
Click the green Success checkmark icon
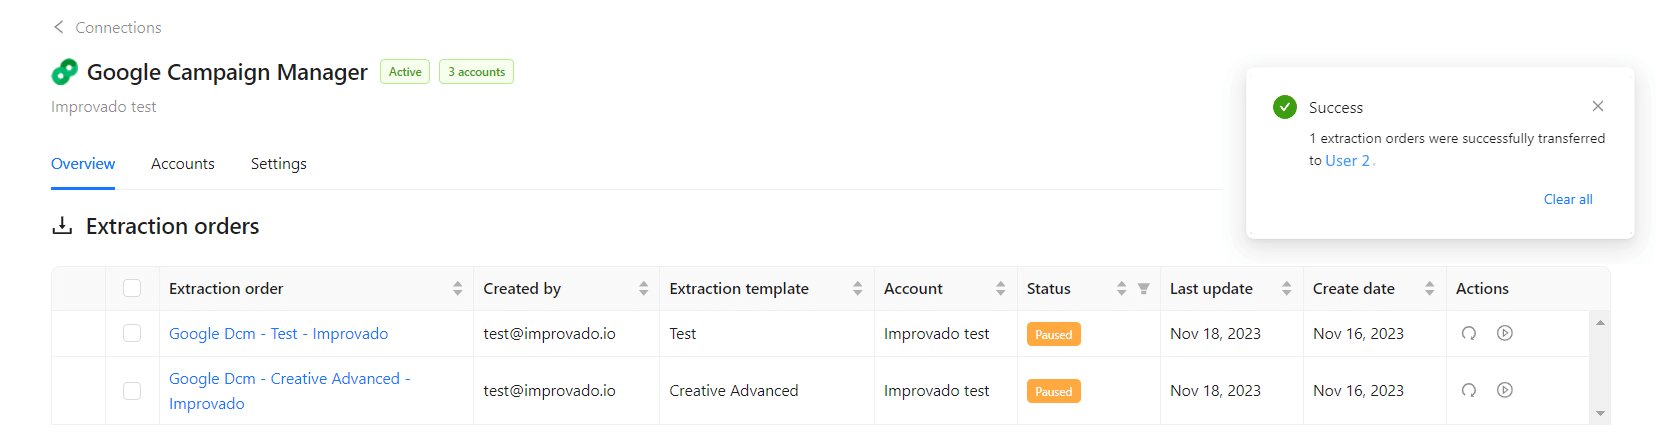(1285, 107)
